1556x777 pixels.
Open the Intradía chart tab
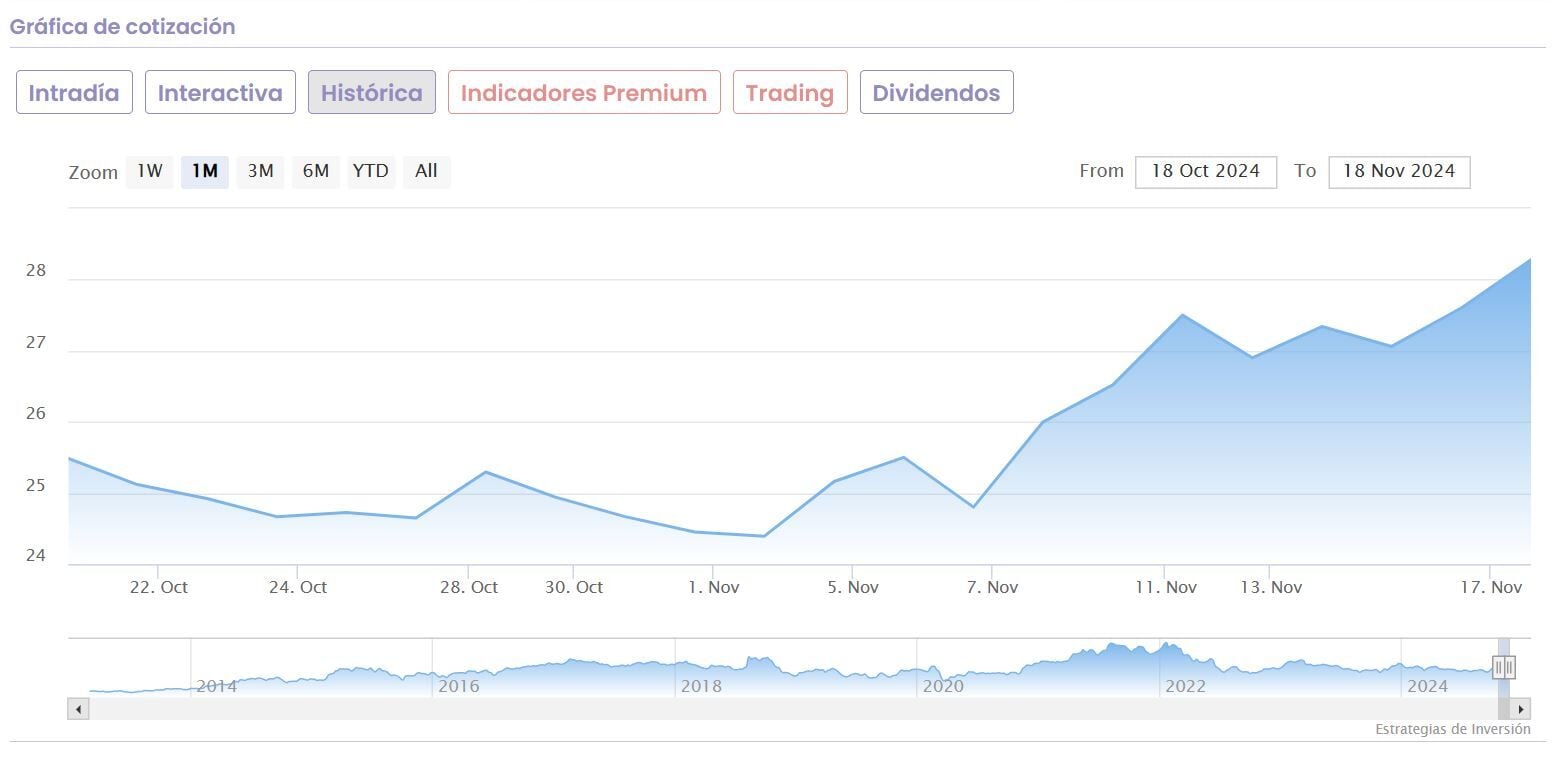(x=74, y=93)
